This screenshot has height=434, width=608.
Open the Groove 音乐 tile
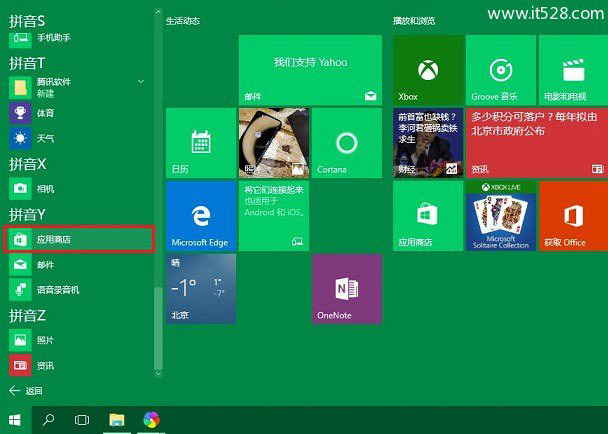[x=501, y=70]
